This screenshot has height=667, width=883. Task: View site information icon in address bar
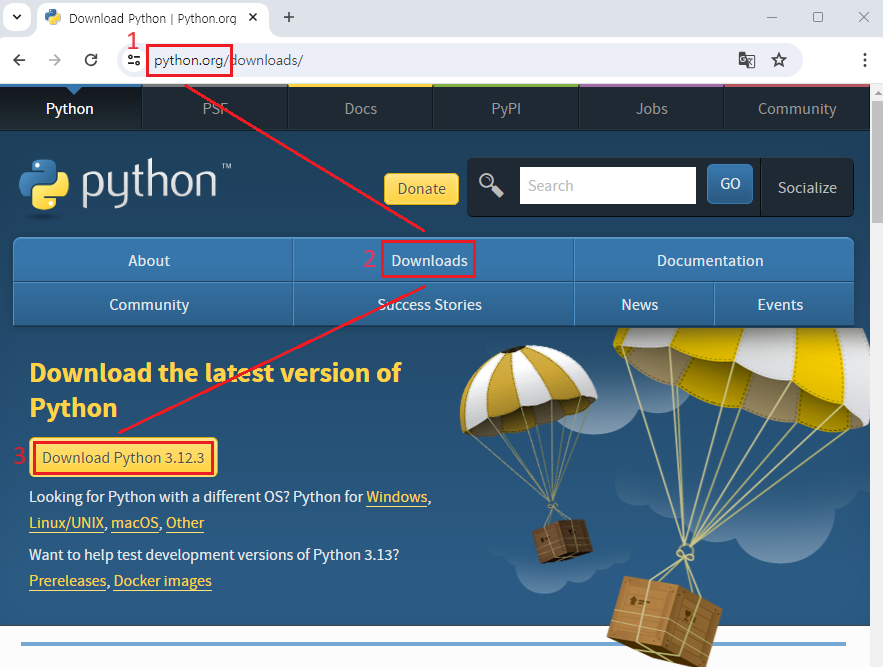[x=133, y=60]
